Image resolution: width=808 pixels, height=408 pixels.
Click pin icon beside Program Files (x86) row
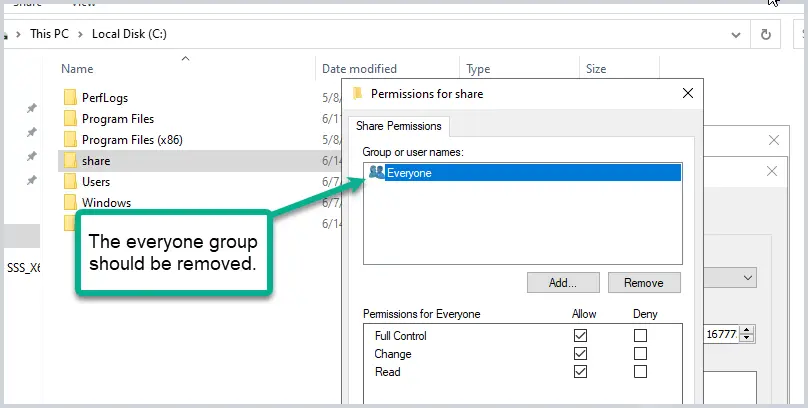[x=32, y=156]
